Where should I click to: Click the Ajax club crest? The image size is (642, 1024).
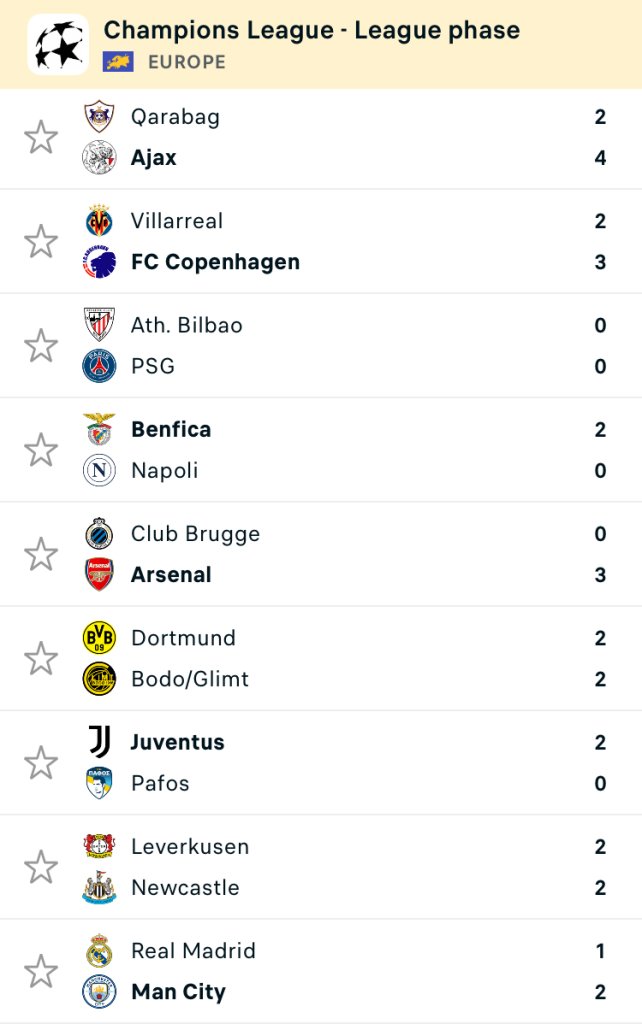(x=99, y=158)
